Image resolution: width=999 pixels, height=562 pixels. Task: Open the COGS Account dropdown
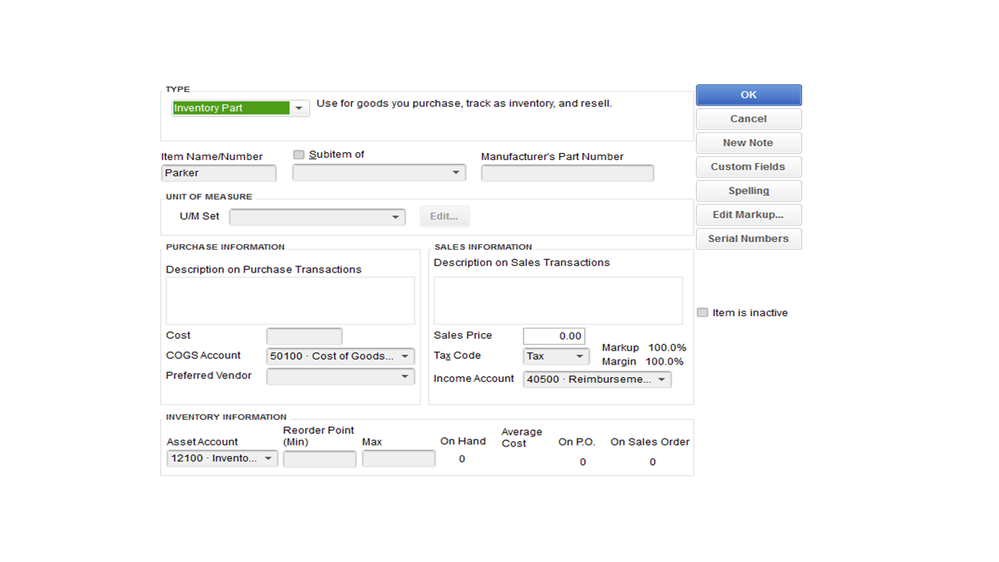click(405, 356)
